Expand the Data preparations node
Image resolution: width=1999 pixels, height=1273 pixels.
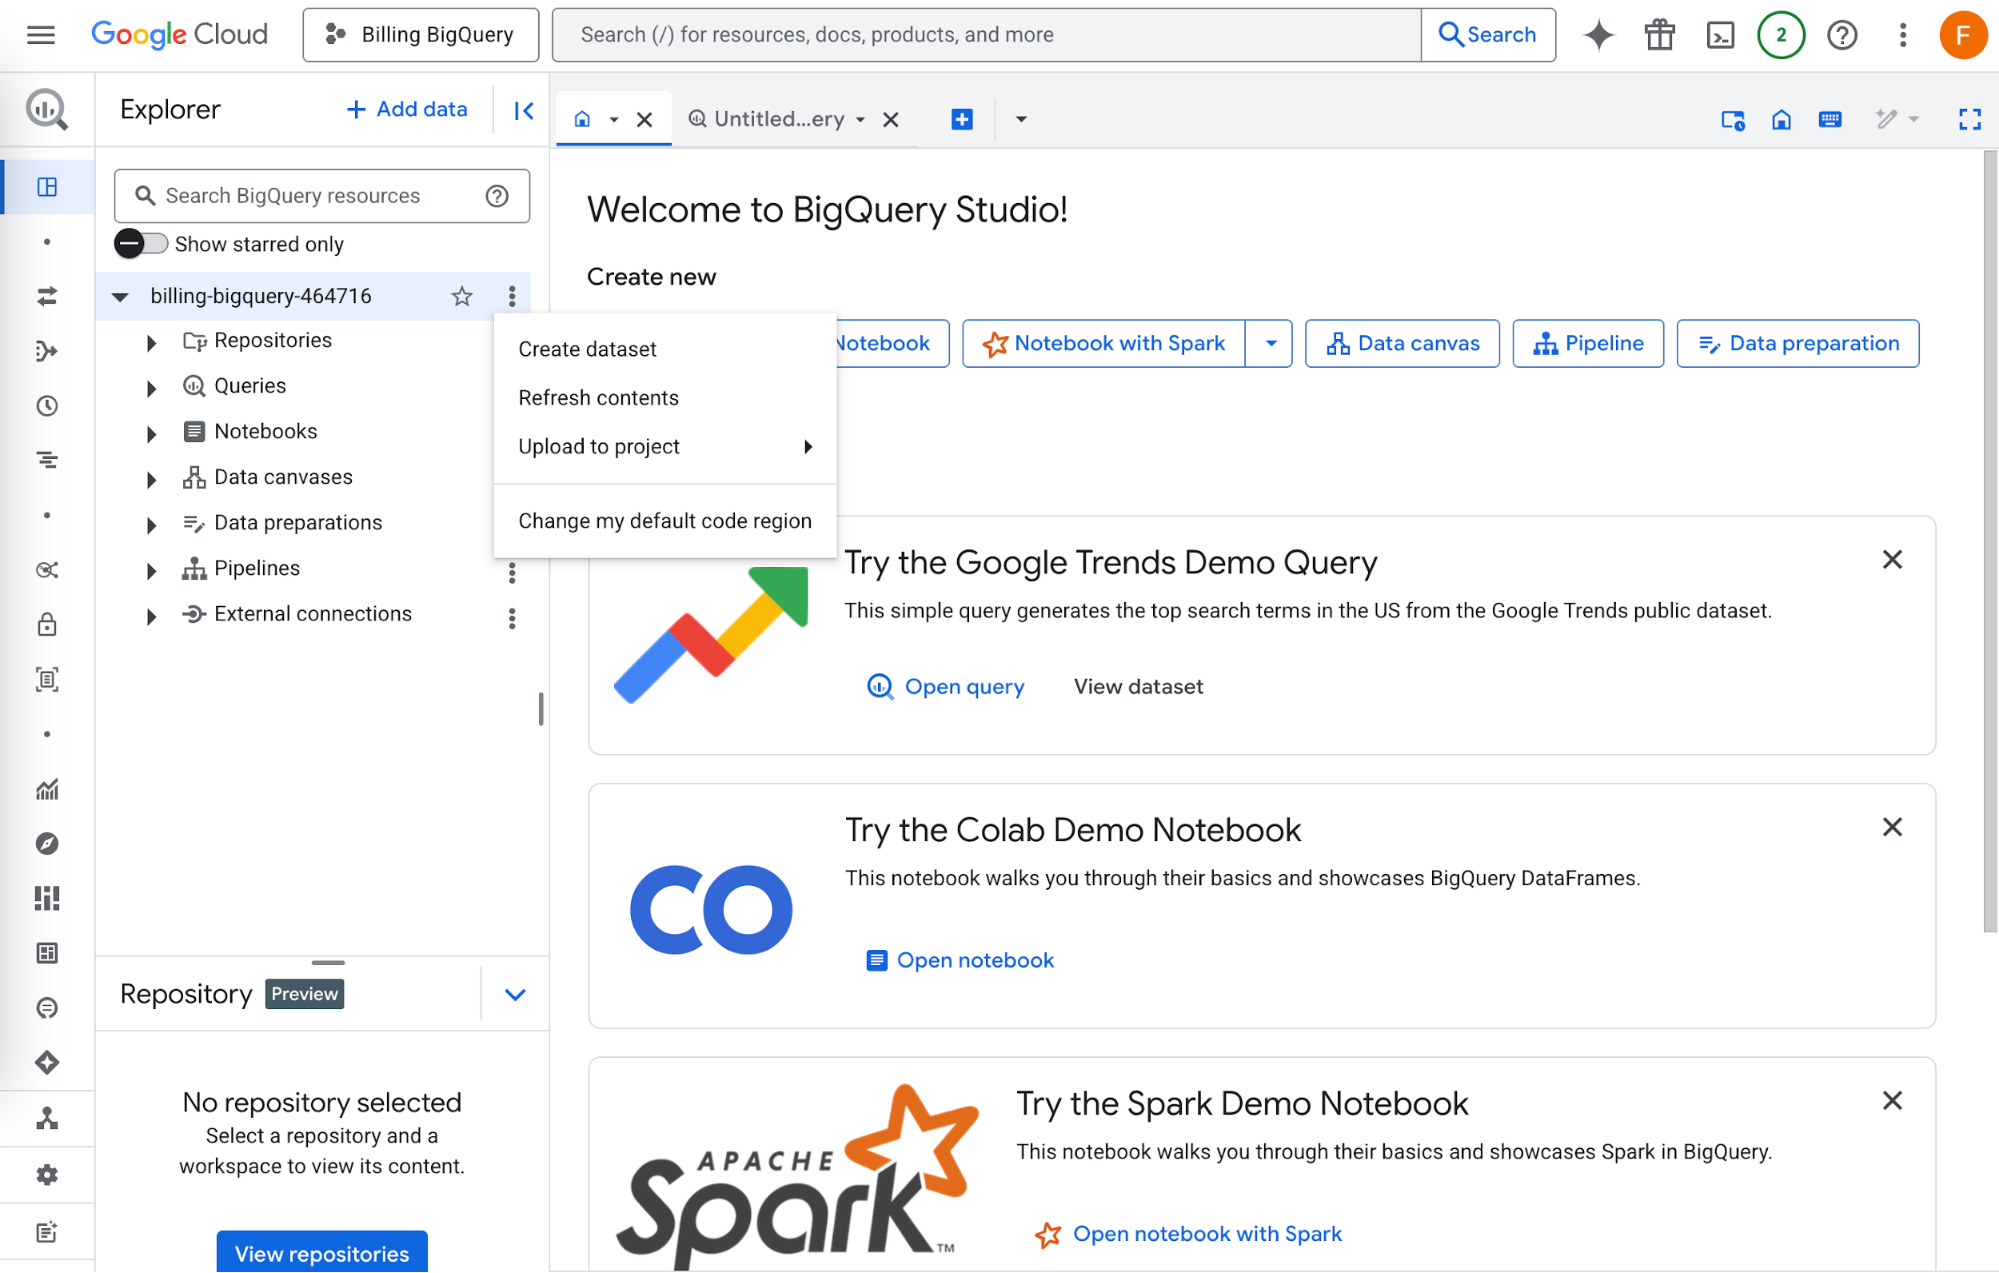pos(151,525)
